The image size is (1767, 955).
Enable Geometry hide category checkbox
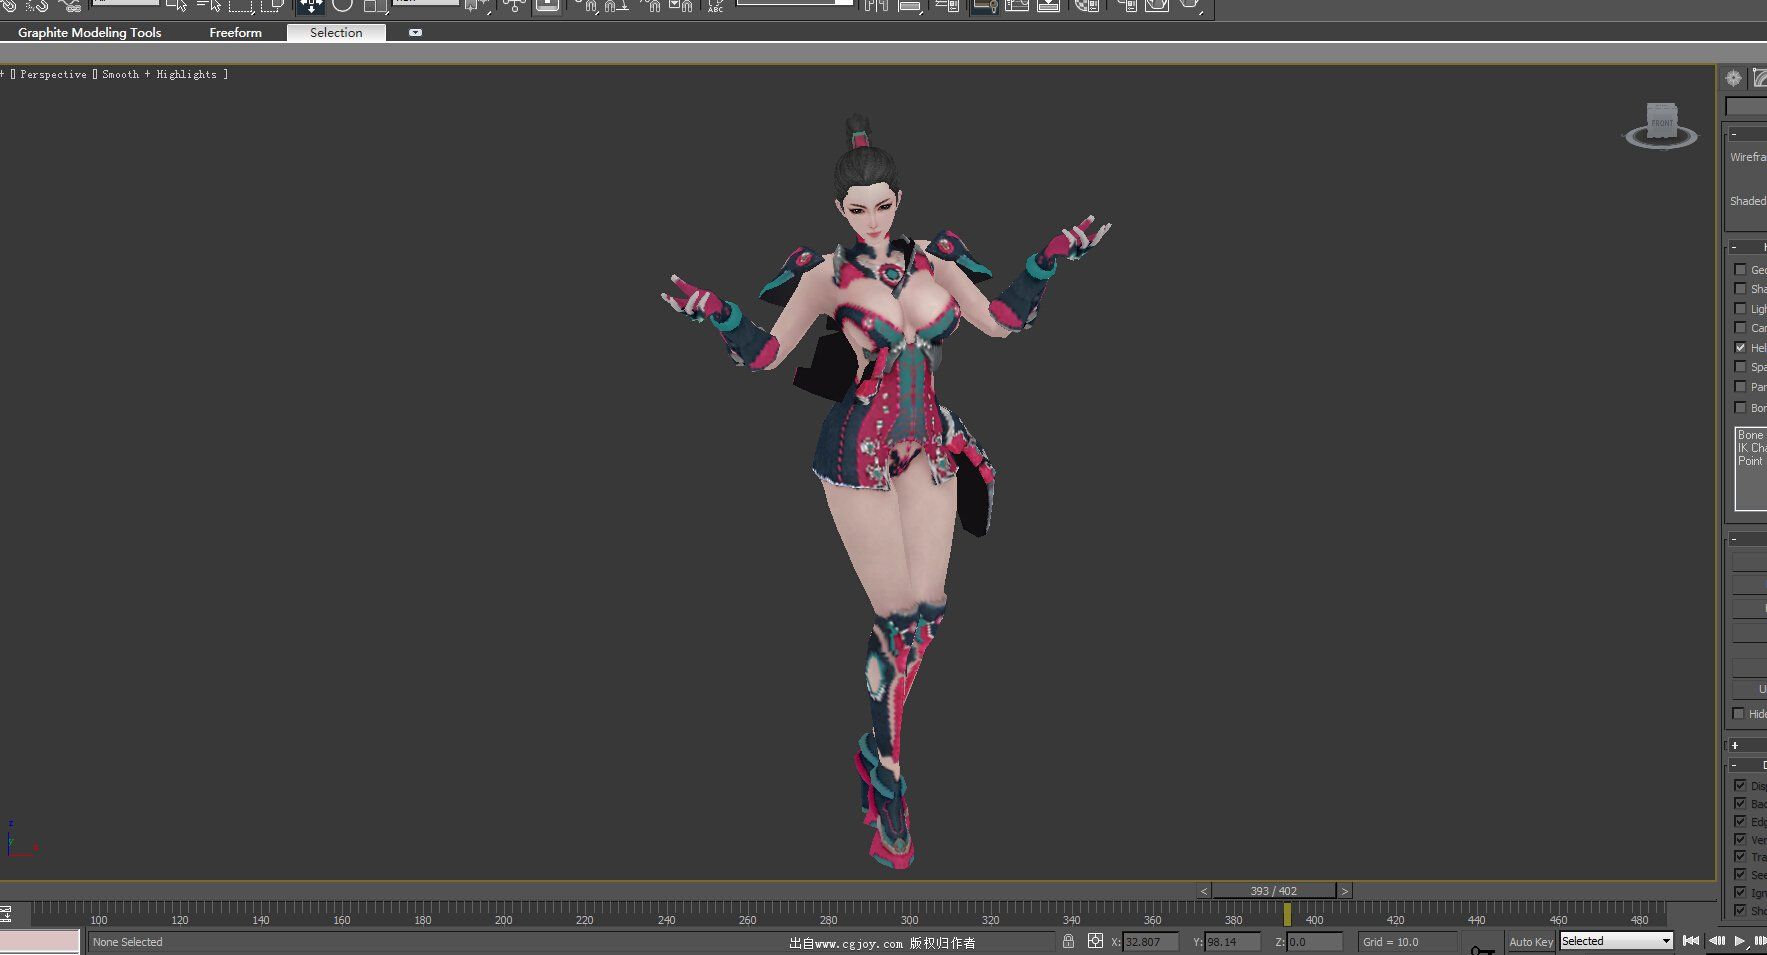click(1740, 269)
